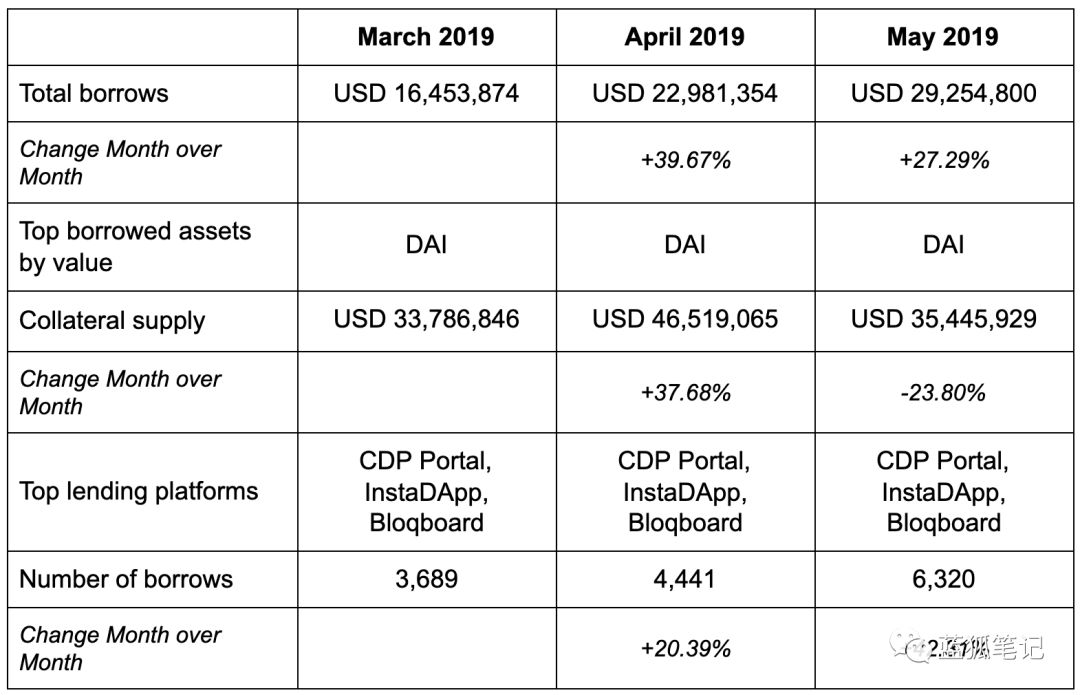Select March's CDP Portal, InstaDApp, Bloqboard cell
The height and width of the screenshot is (695, 1080).
tap(426, 492)
